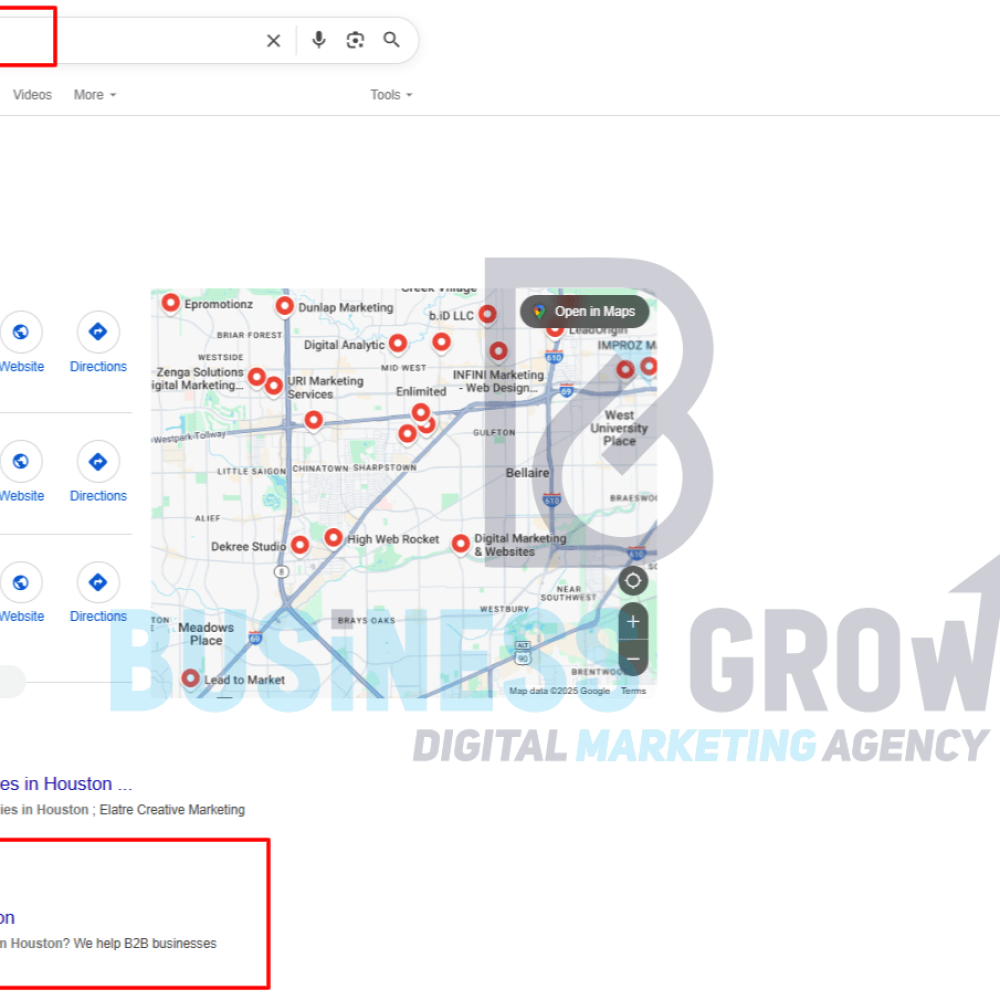Start voice search with microphone icon
1000x1000 pixels.
[x=319, y=40]
